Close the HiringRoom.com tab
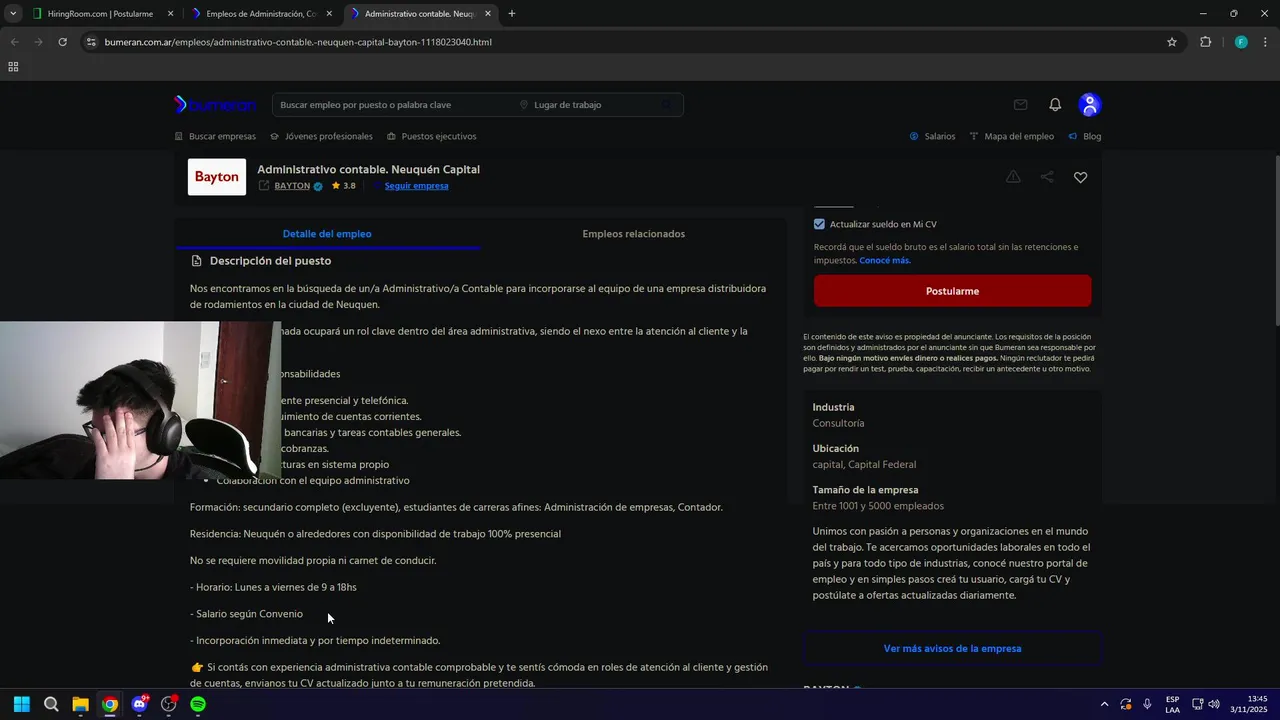 coord(170,14)
